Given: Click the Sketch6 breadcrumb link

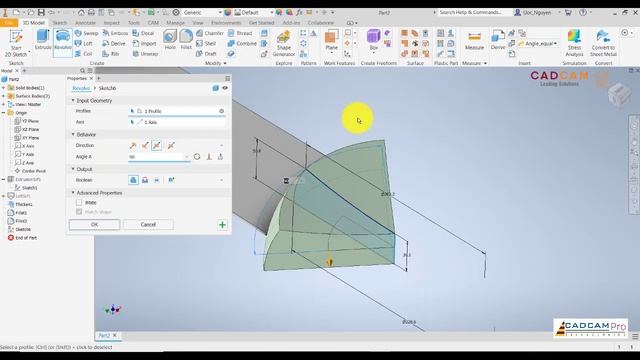Looking at the screenshot, I should click(x=107, y=88).
